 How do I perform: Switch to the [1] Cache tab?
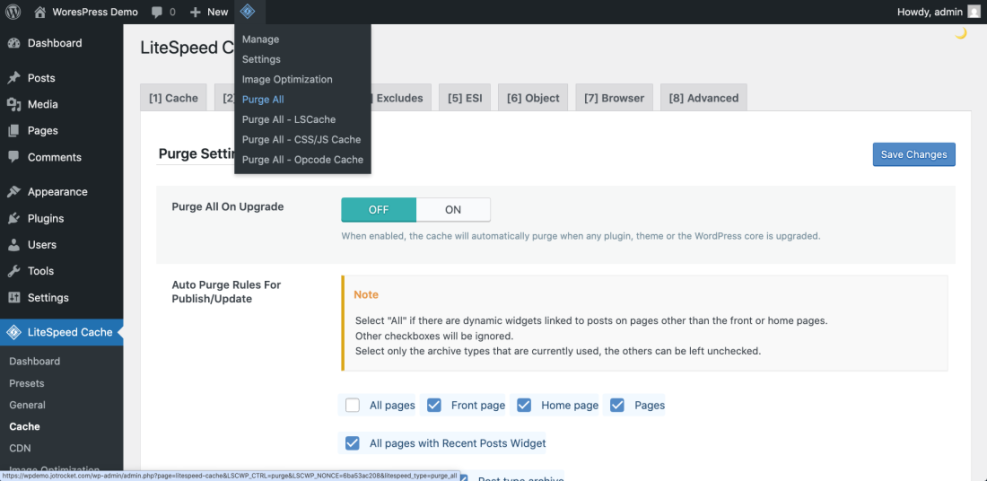coord(173,98)
